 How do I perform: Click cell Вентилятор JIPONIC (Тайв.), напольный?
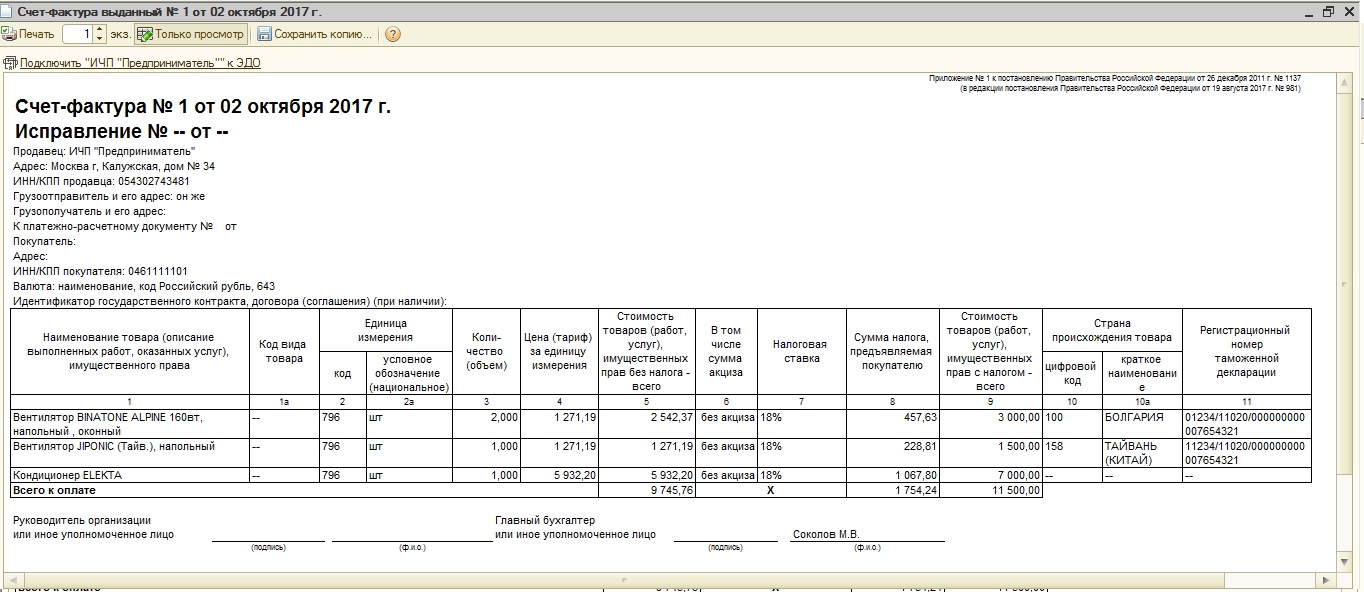pos(130,452)
